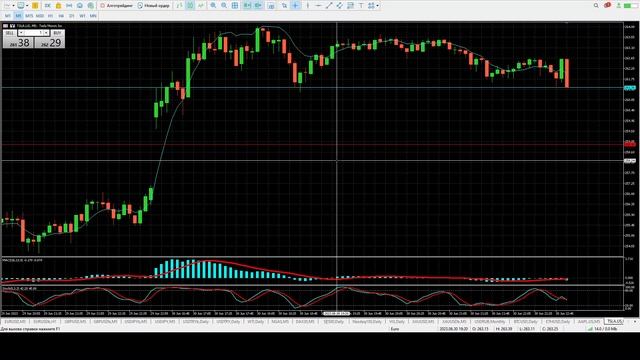Toggle chart auto scroll to latest bar
Image resolution: width=640 pixels, height=360 pixels.
tap(247, 6)
